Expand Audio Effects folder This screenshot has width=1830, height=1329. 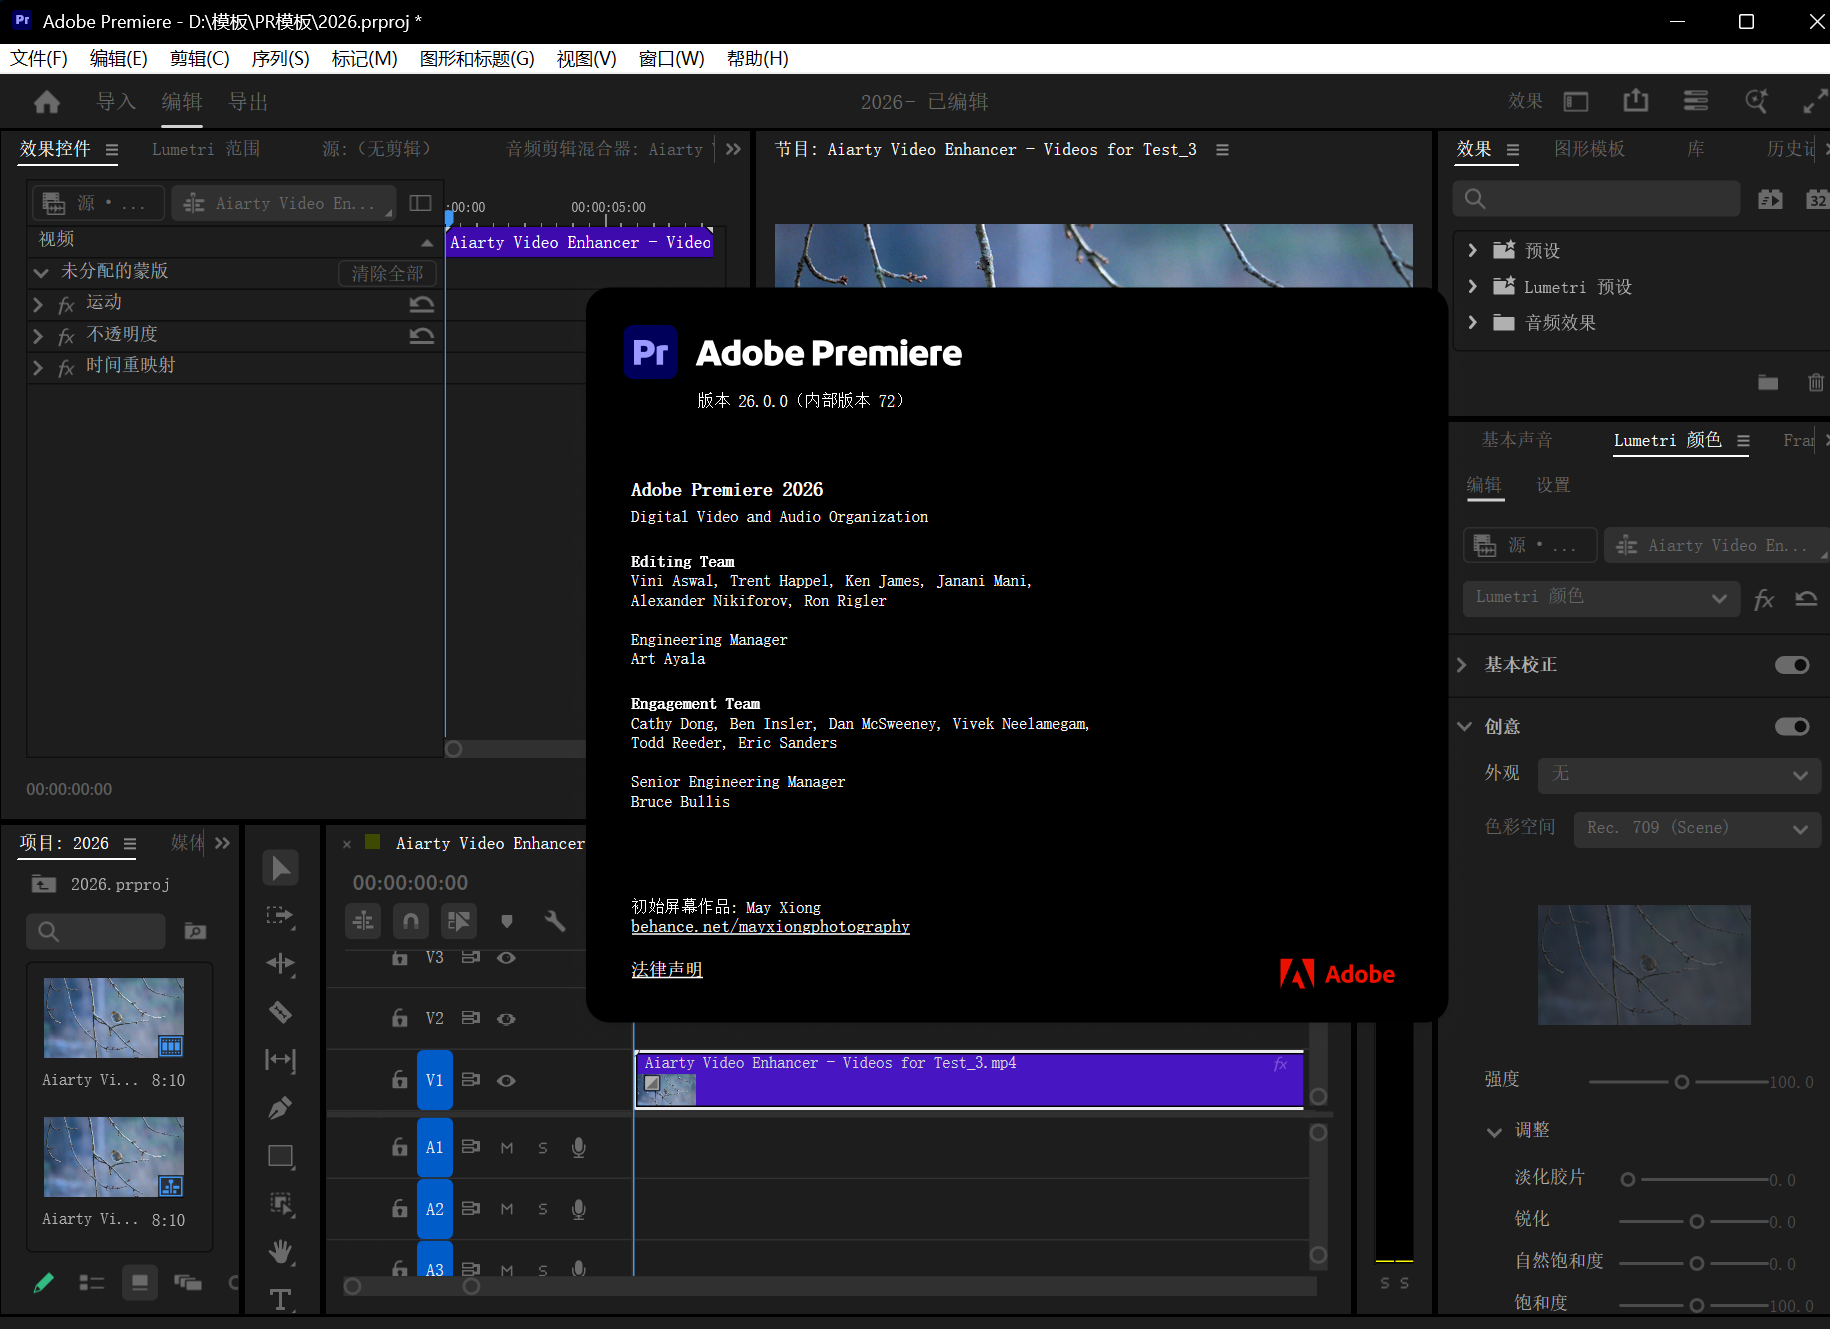[1472, 322]
